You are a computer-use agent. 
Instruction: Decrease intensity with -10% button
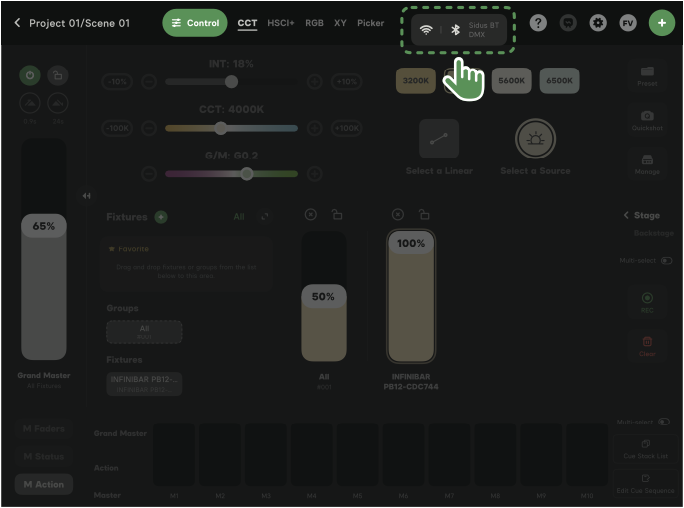117,82
